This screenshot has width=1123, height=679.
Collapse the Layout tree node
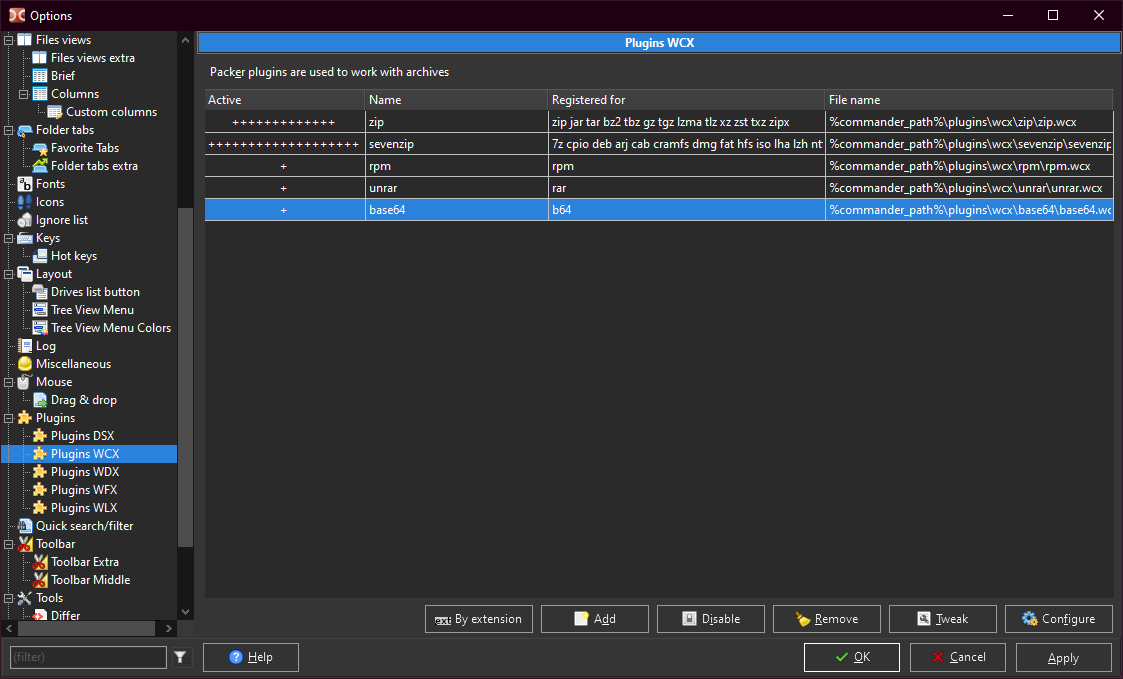pos(9,274)
